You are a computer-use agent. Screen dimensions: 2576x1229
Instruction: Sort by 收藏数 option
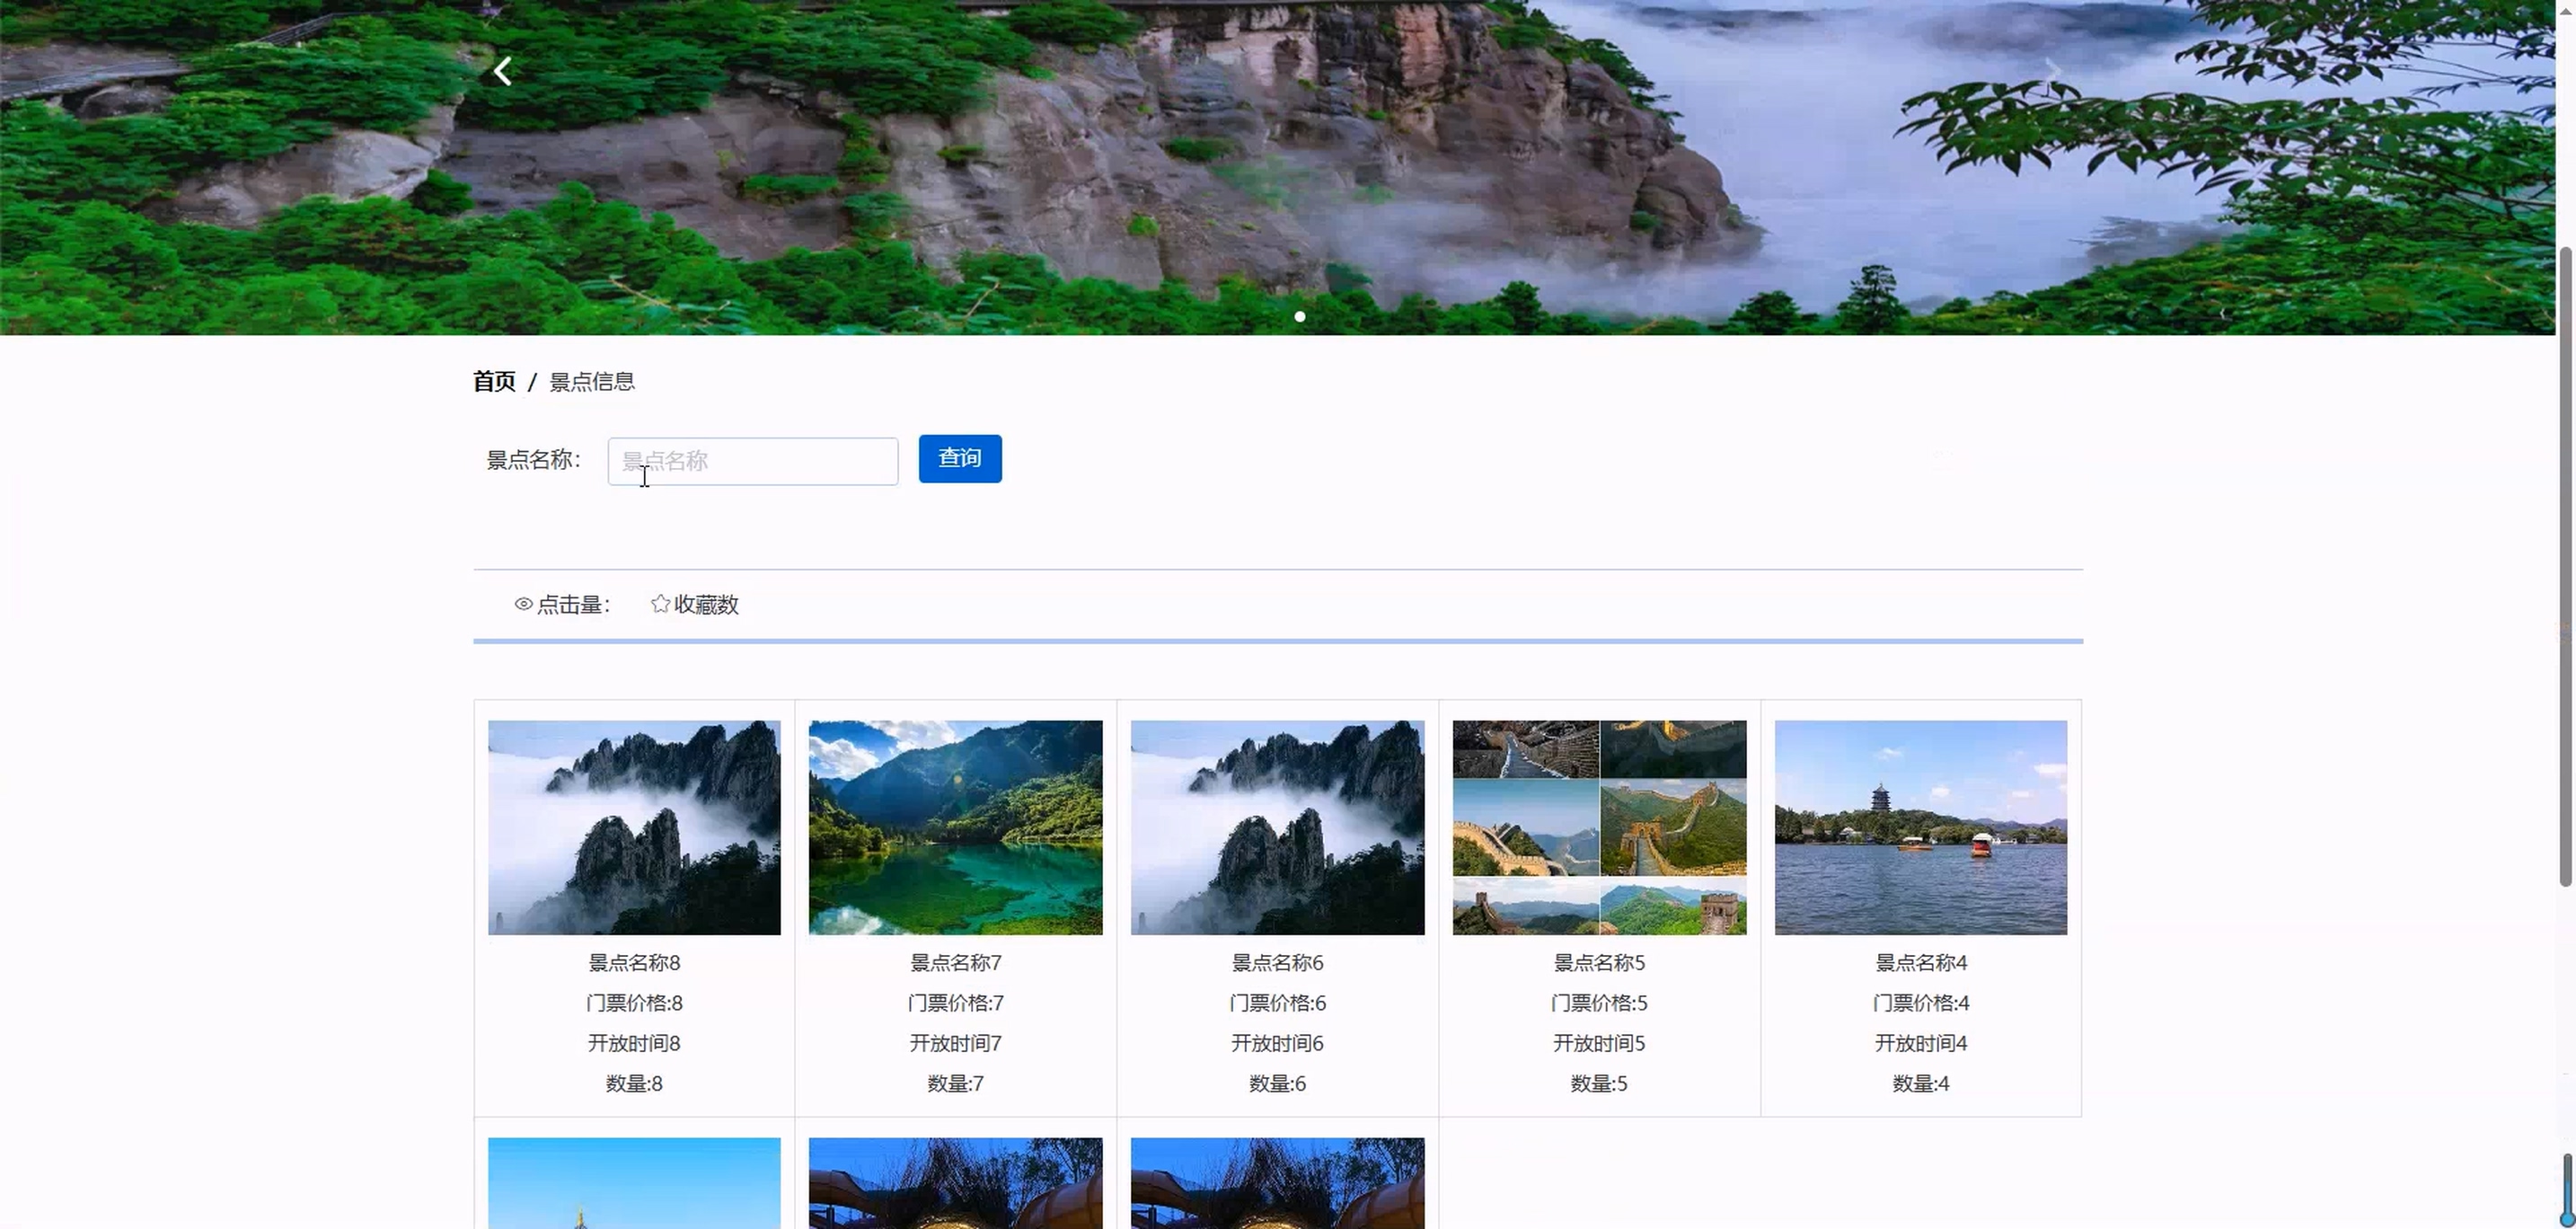point(706,605)
